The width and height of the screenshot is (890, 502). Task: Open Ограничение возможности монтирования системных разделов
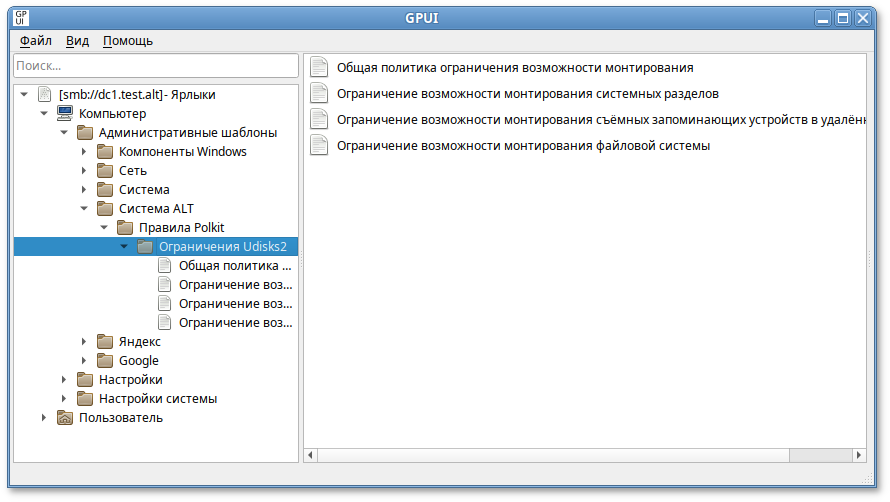528,94
